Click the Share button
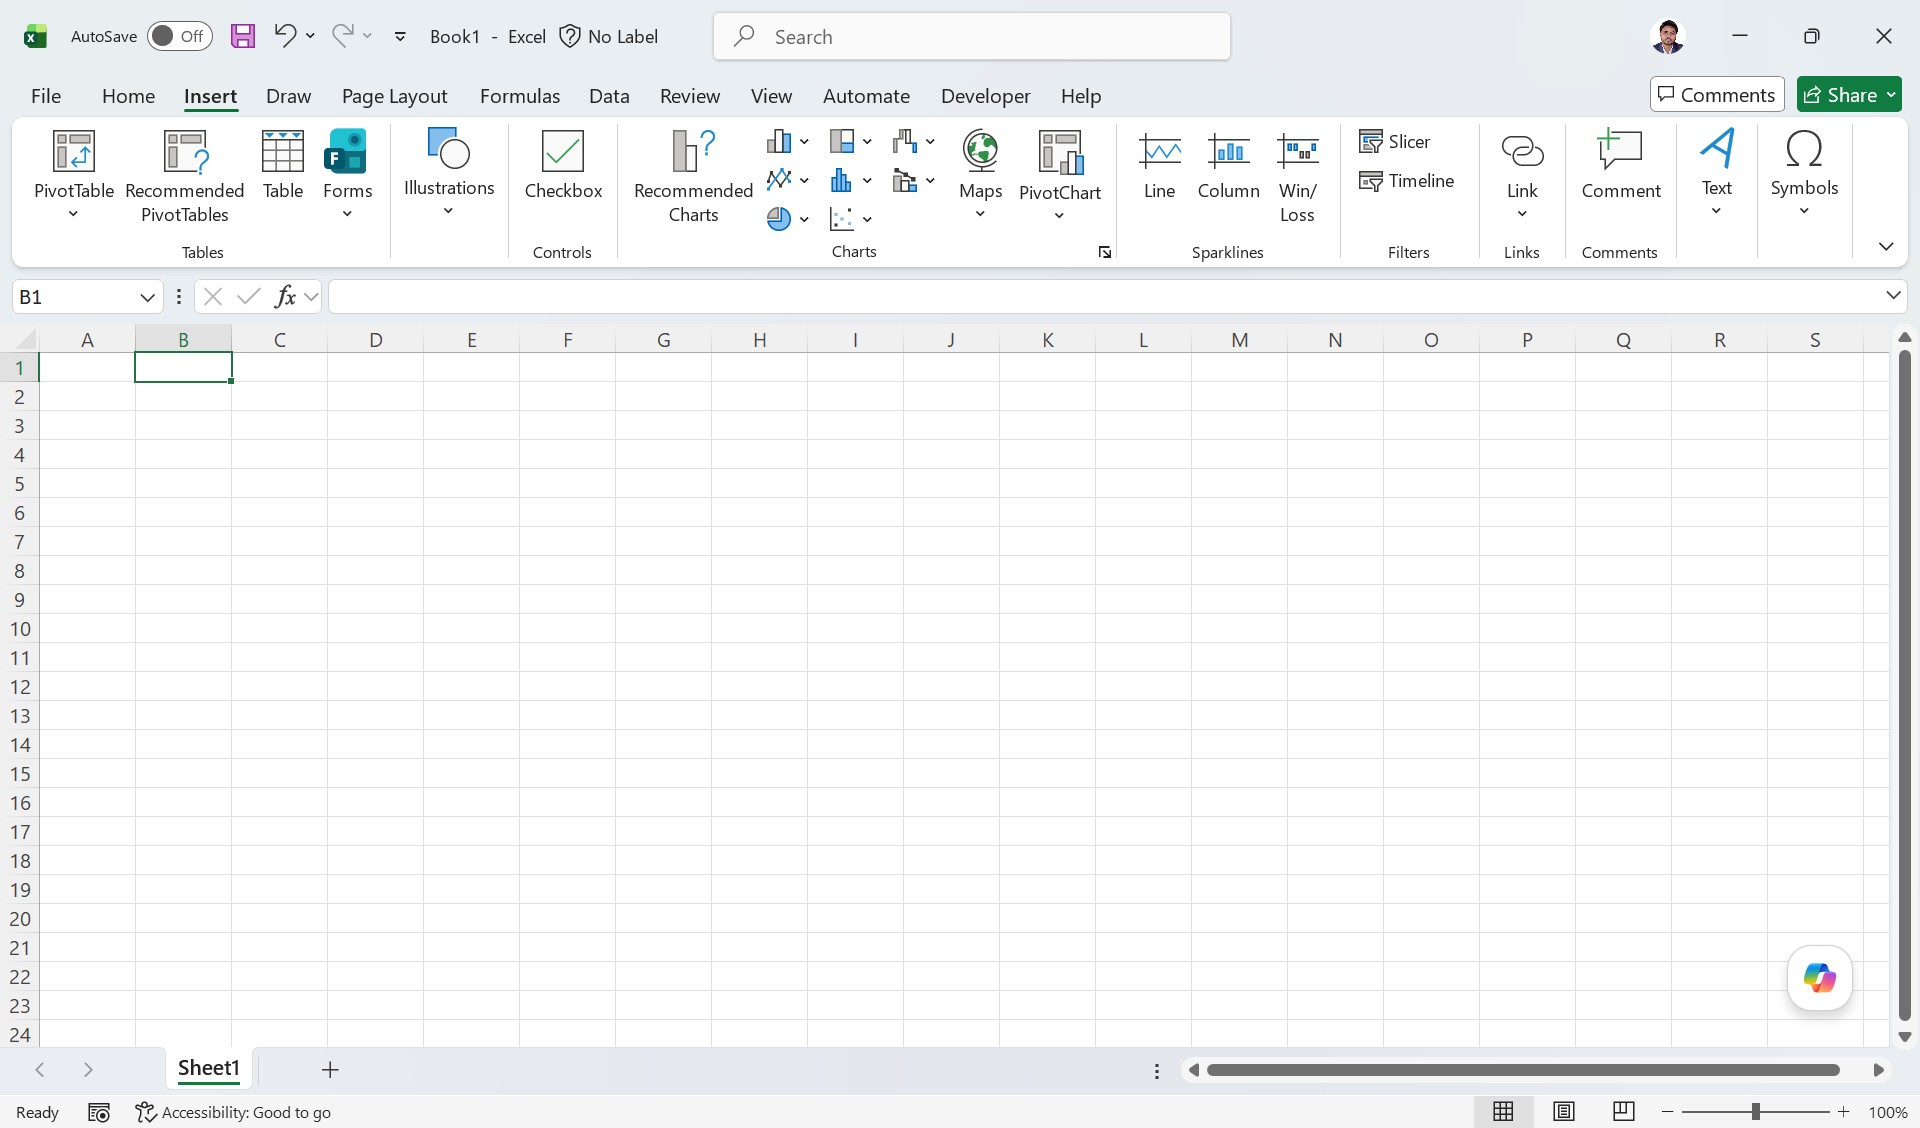Screen dimensions: 1920x1128 pos(1849,95)
